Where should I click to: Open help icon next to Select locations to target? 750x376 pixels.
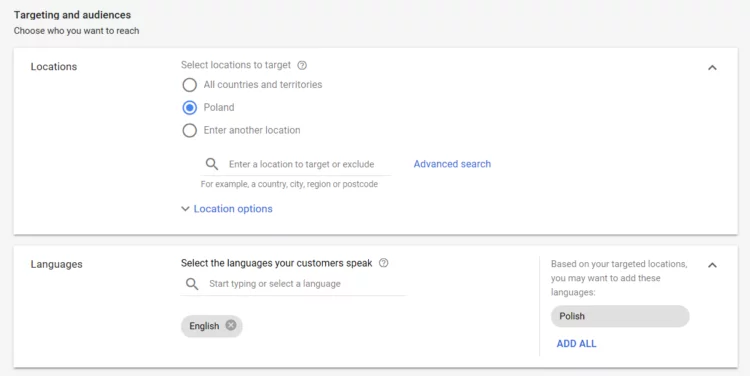(302, 65)
